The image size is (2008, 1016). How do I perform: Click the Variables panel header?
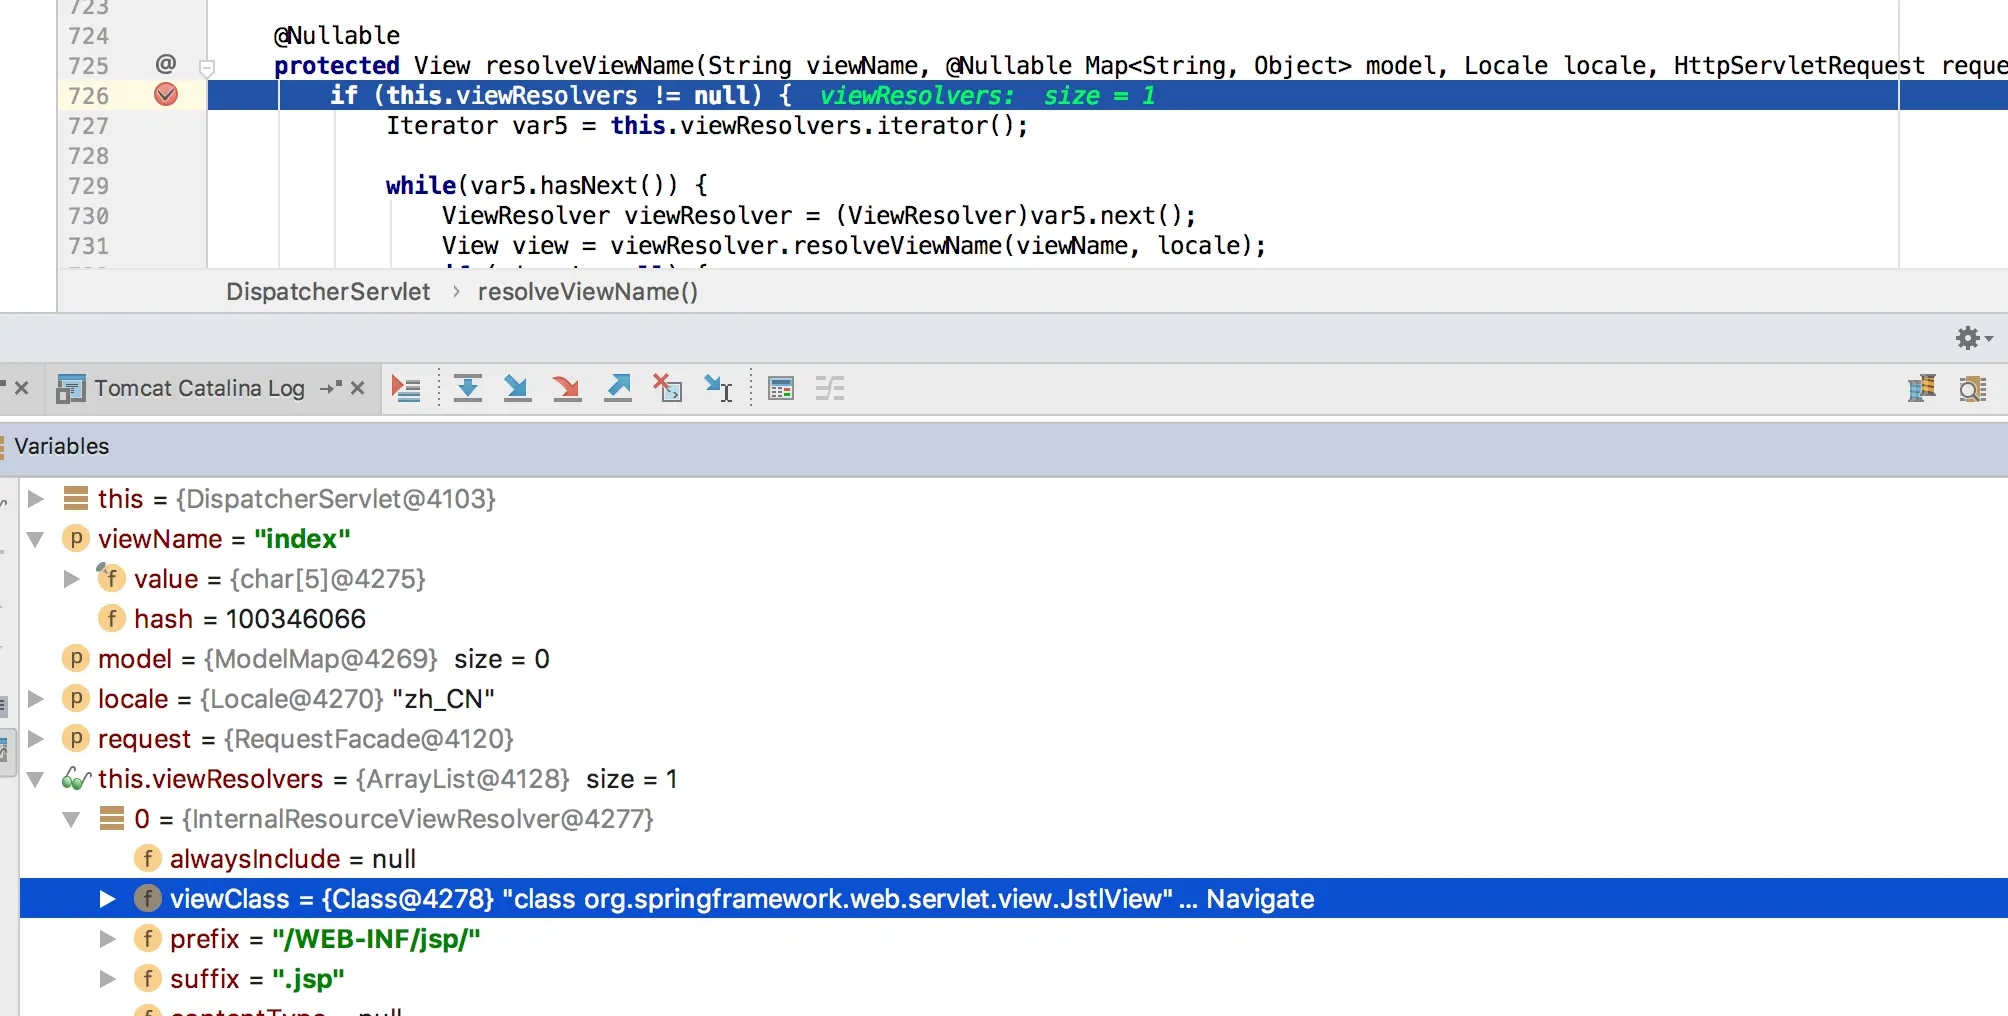click(1004, 446)
